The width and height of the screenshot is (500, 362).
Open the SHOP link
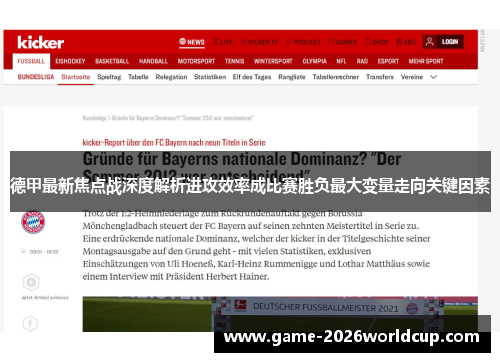coord(376,42)
